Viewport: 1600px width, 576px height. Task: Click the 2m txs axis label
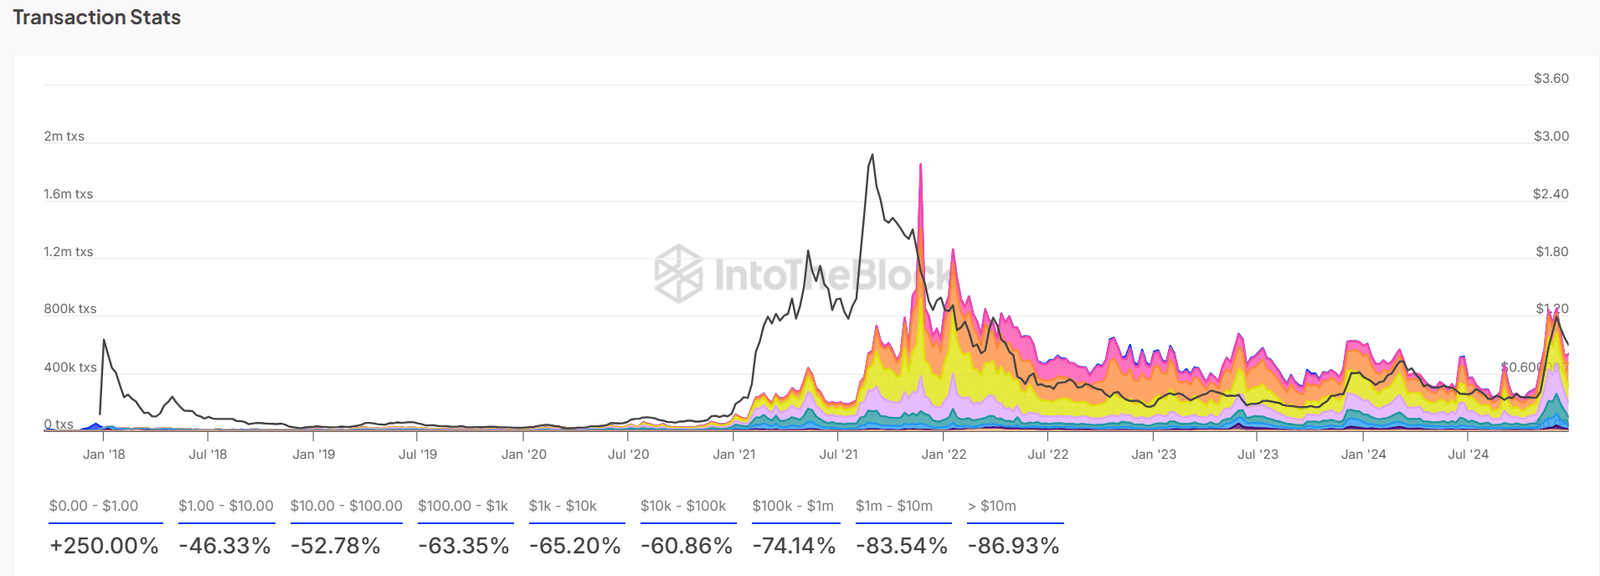[x=64, y=136]
